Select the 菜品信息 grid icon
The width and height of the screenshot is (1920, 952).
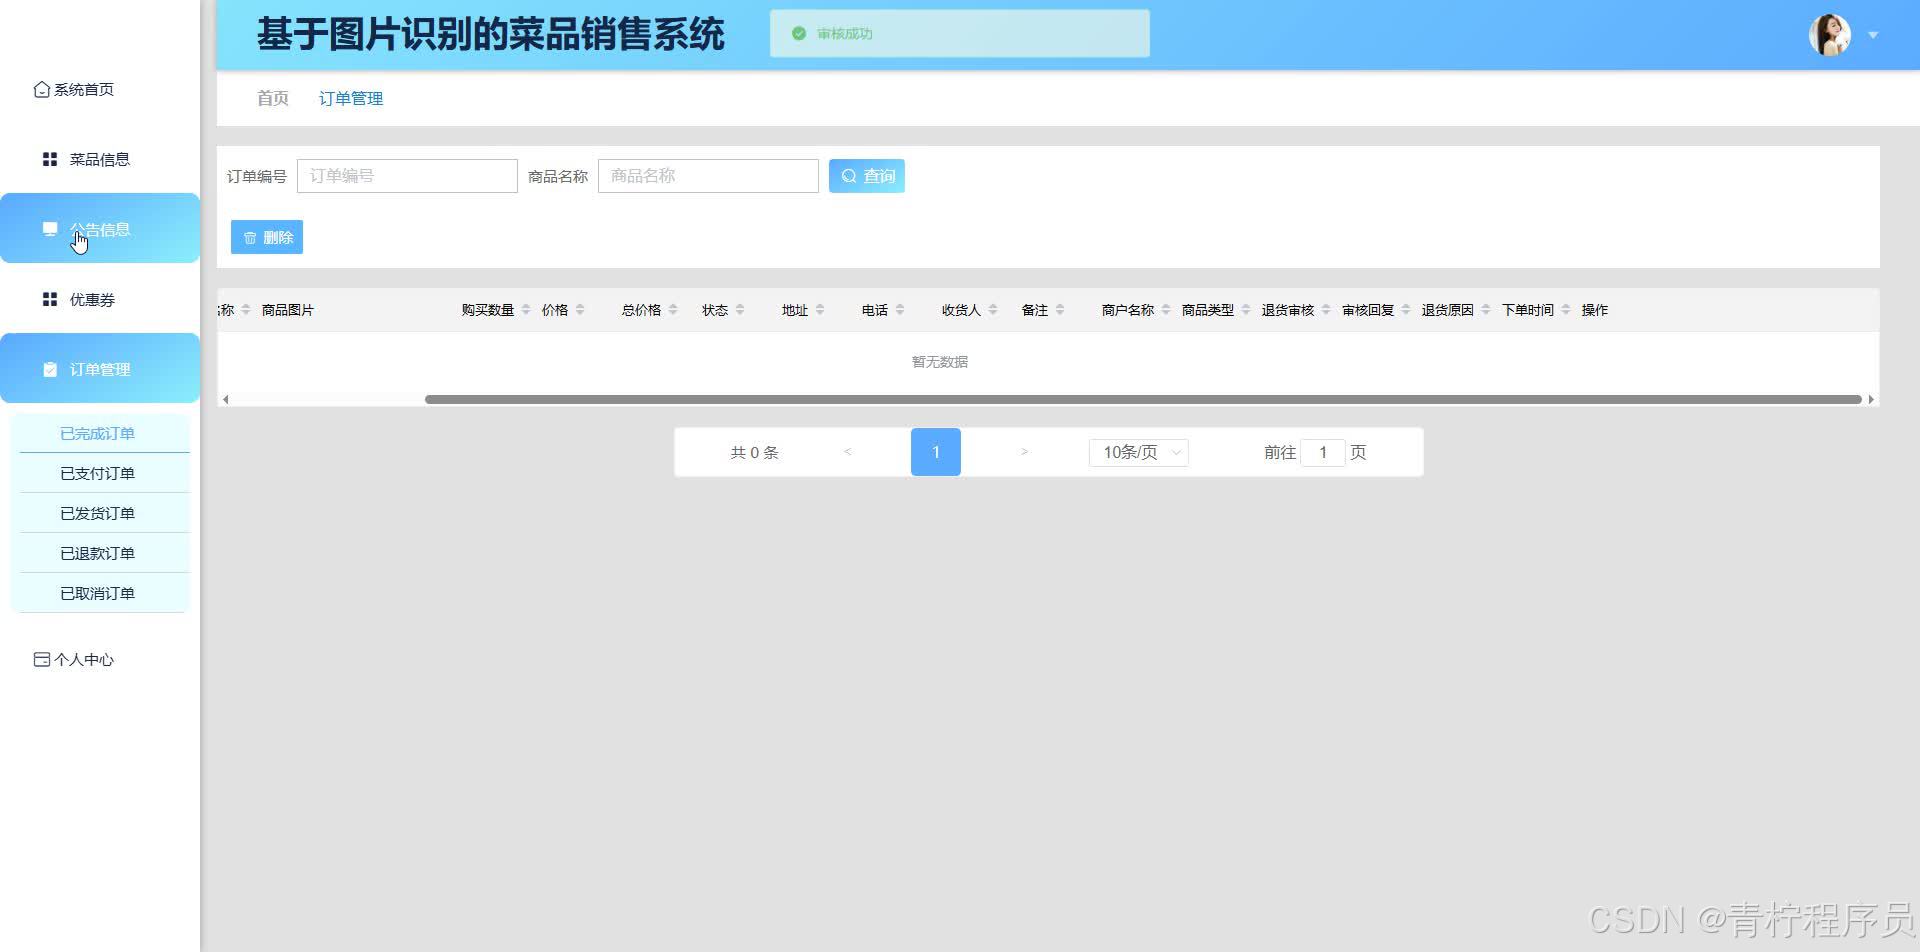click(x=49, y=158)
